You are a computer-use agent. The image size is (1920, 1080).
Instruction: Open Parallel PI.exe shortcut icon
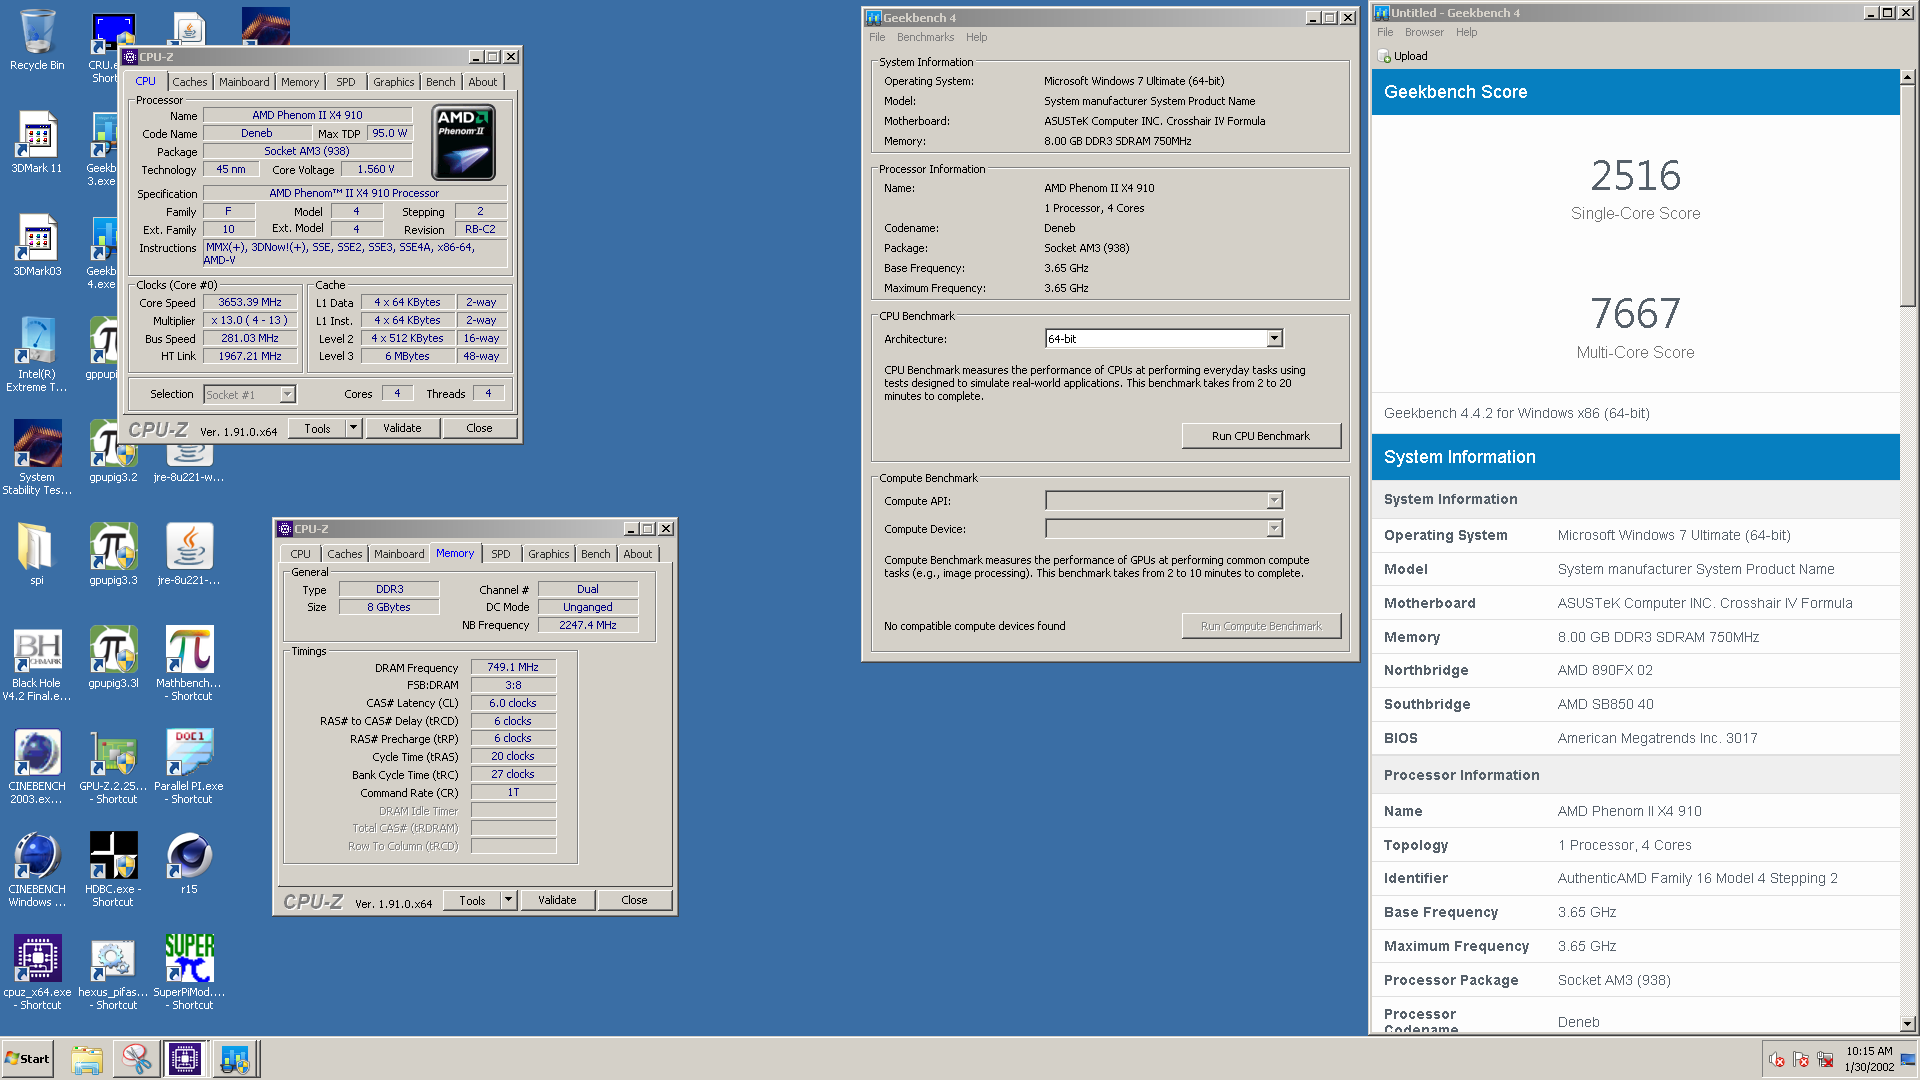(189, 766)
